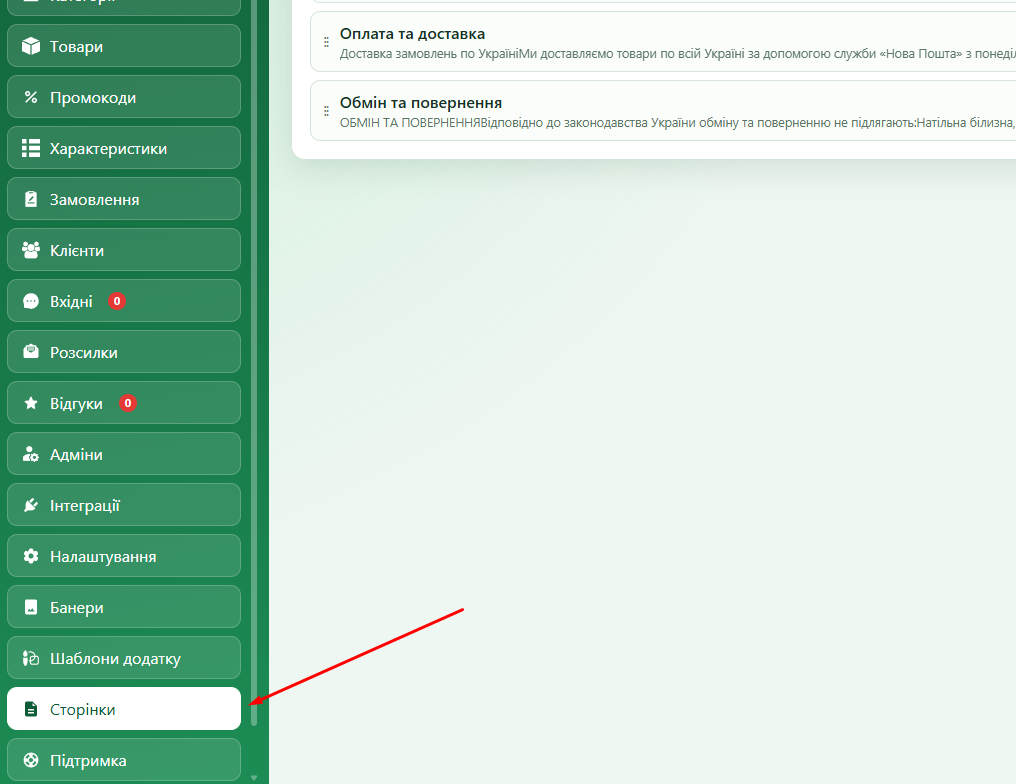Click the box icon next to Товари
The height and width of the screenshot is (784, 1016).
click(x=30, y=46)
